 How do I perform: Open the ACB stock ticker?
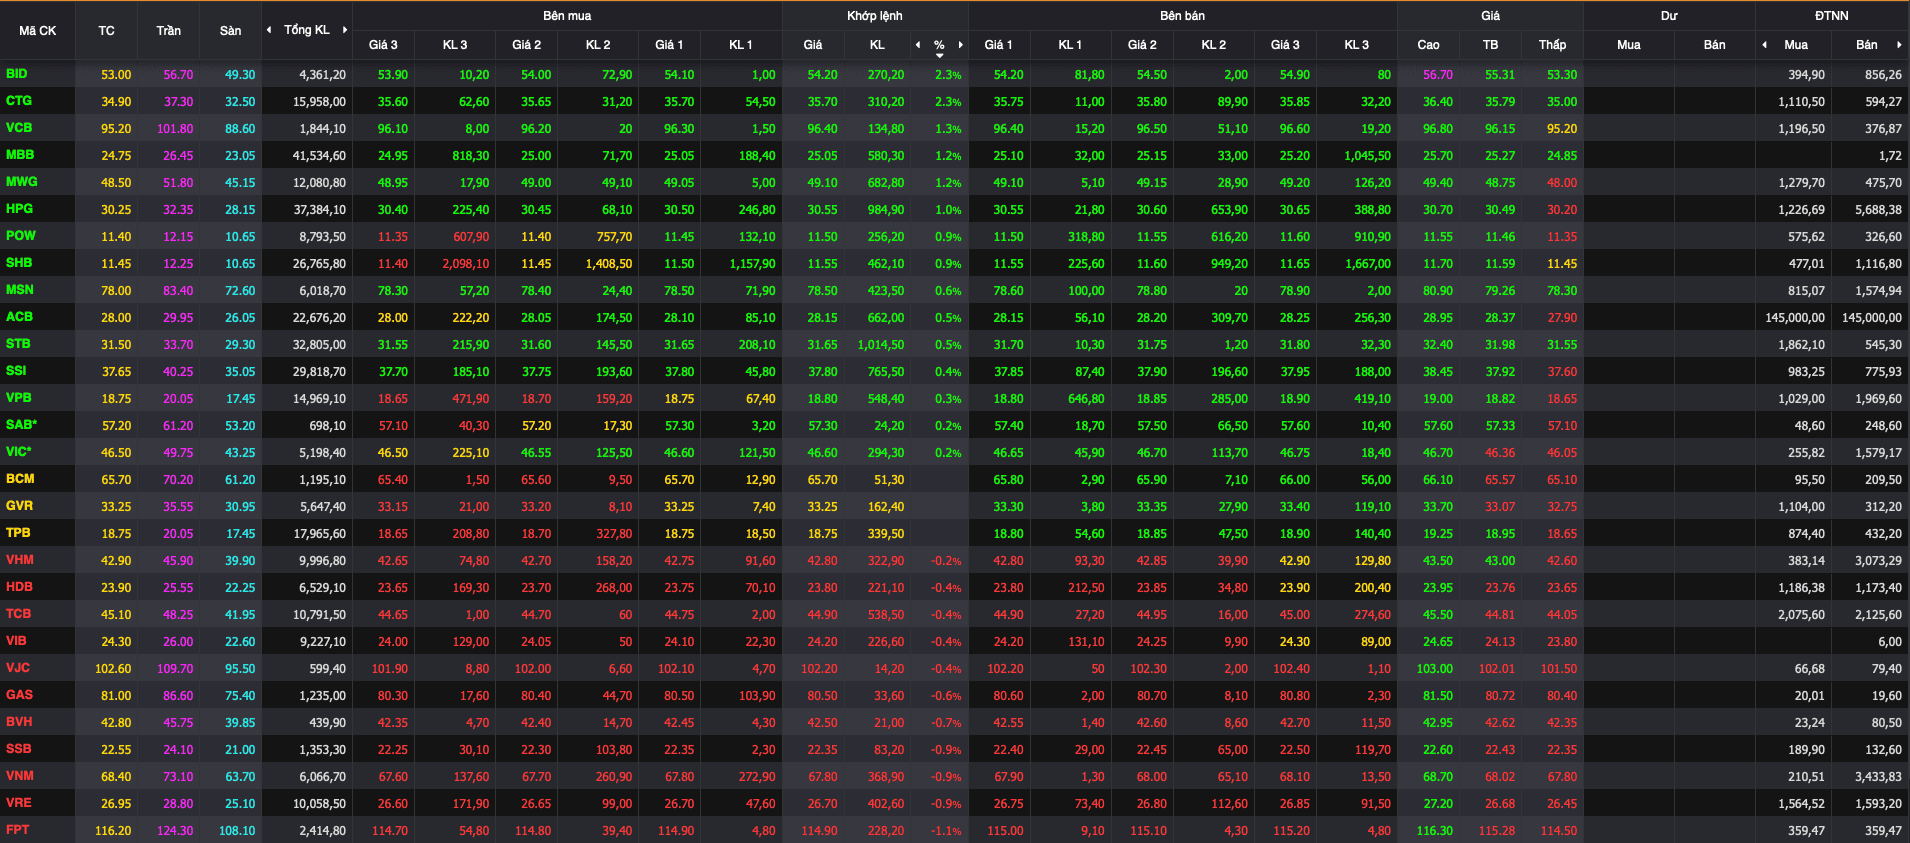(x=19, y=317)
